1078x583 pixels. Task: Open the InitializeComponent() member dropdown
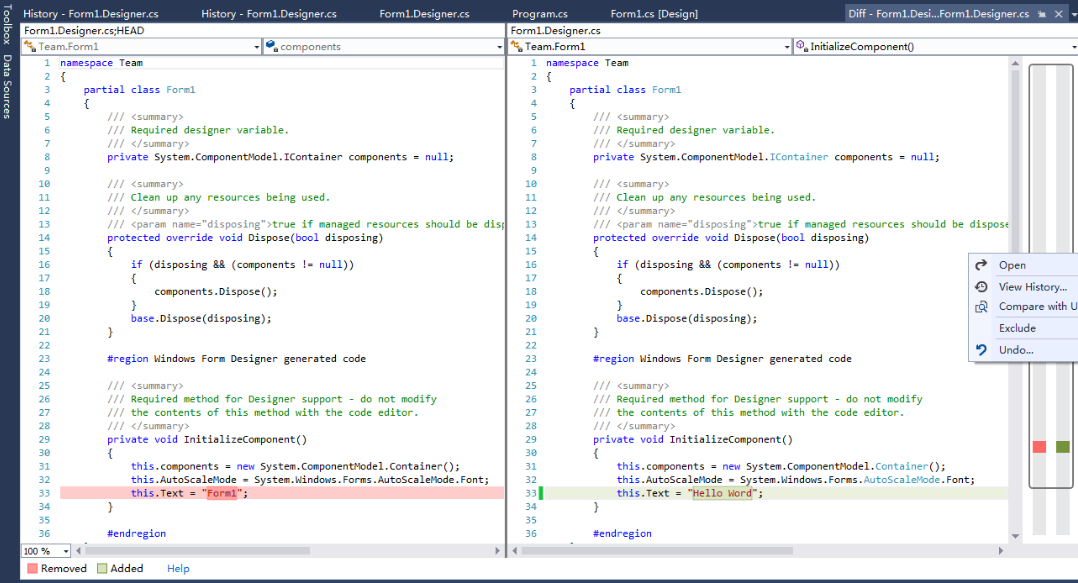[x=1070, y=46]
